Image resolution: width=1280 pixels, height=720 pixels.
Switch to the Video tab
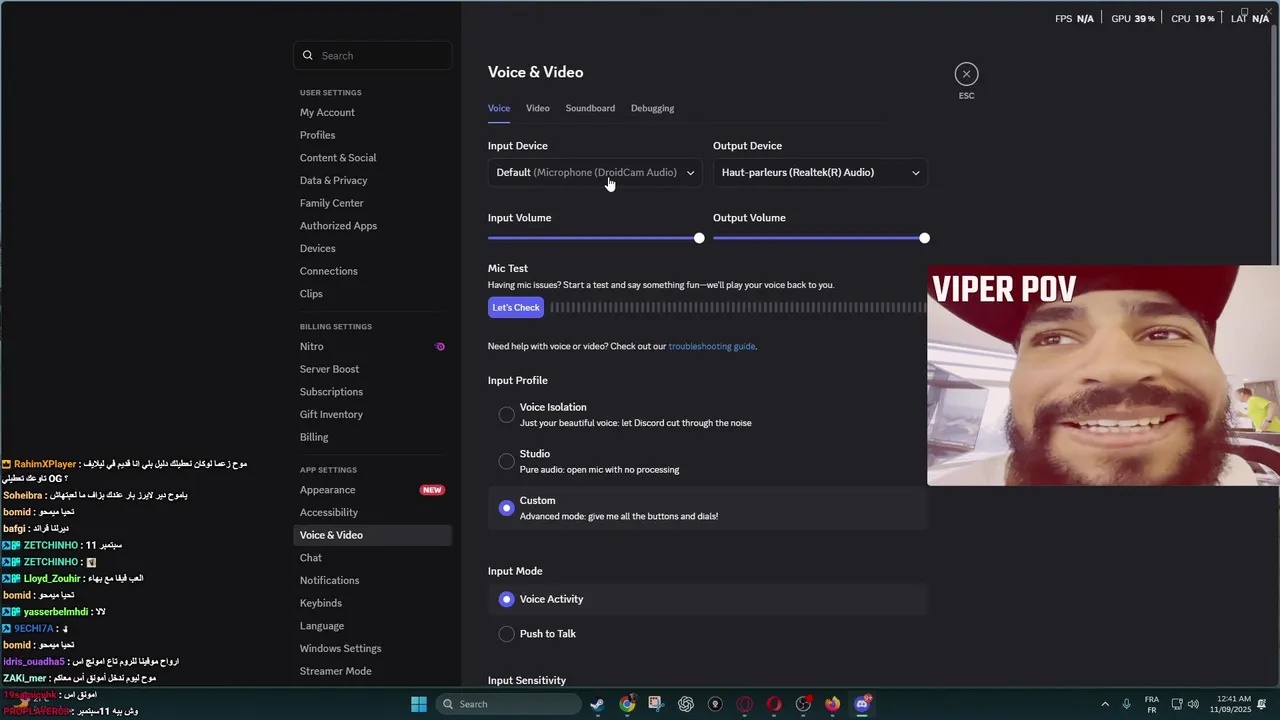tap(538, 108)
